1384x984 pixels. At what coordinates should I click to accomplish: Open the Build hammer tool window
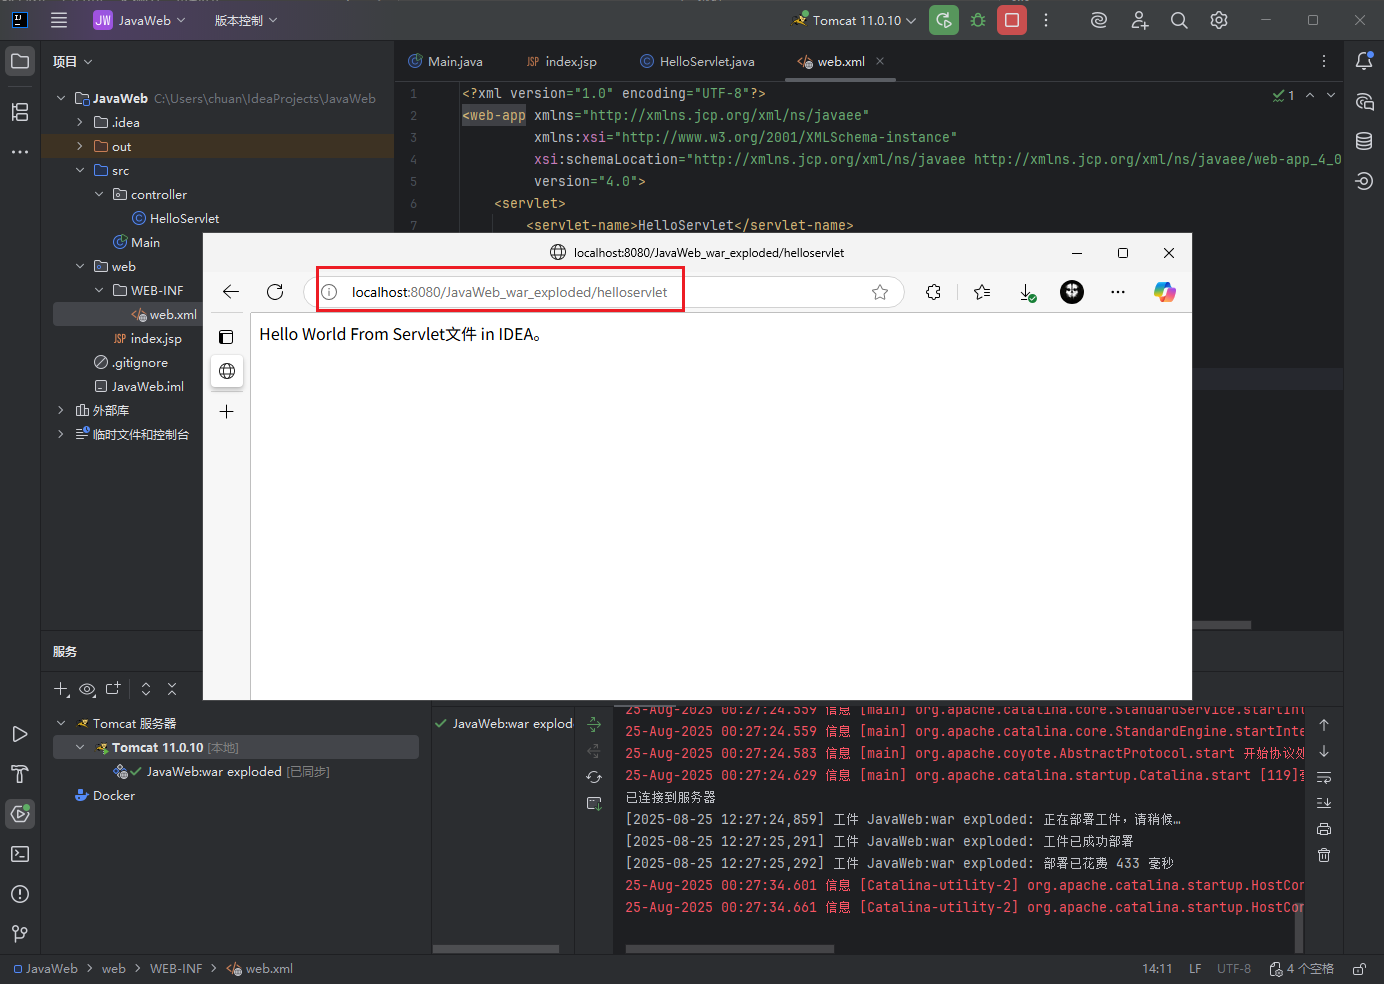pos(20,774)
